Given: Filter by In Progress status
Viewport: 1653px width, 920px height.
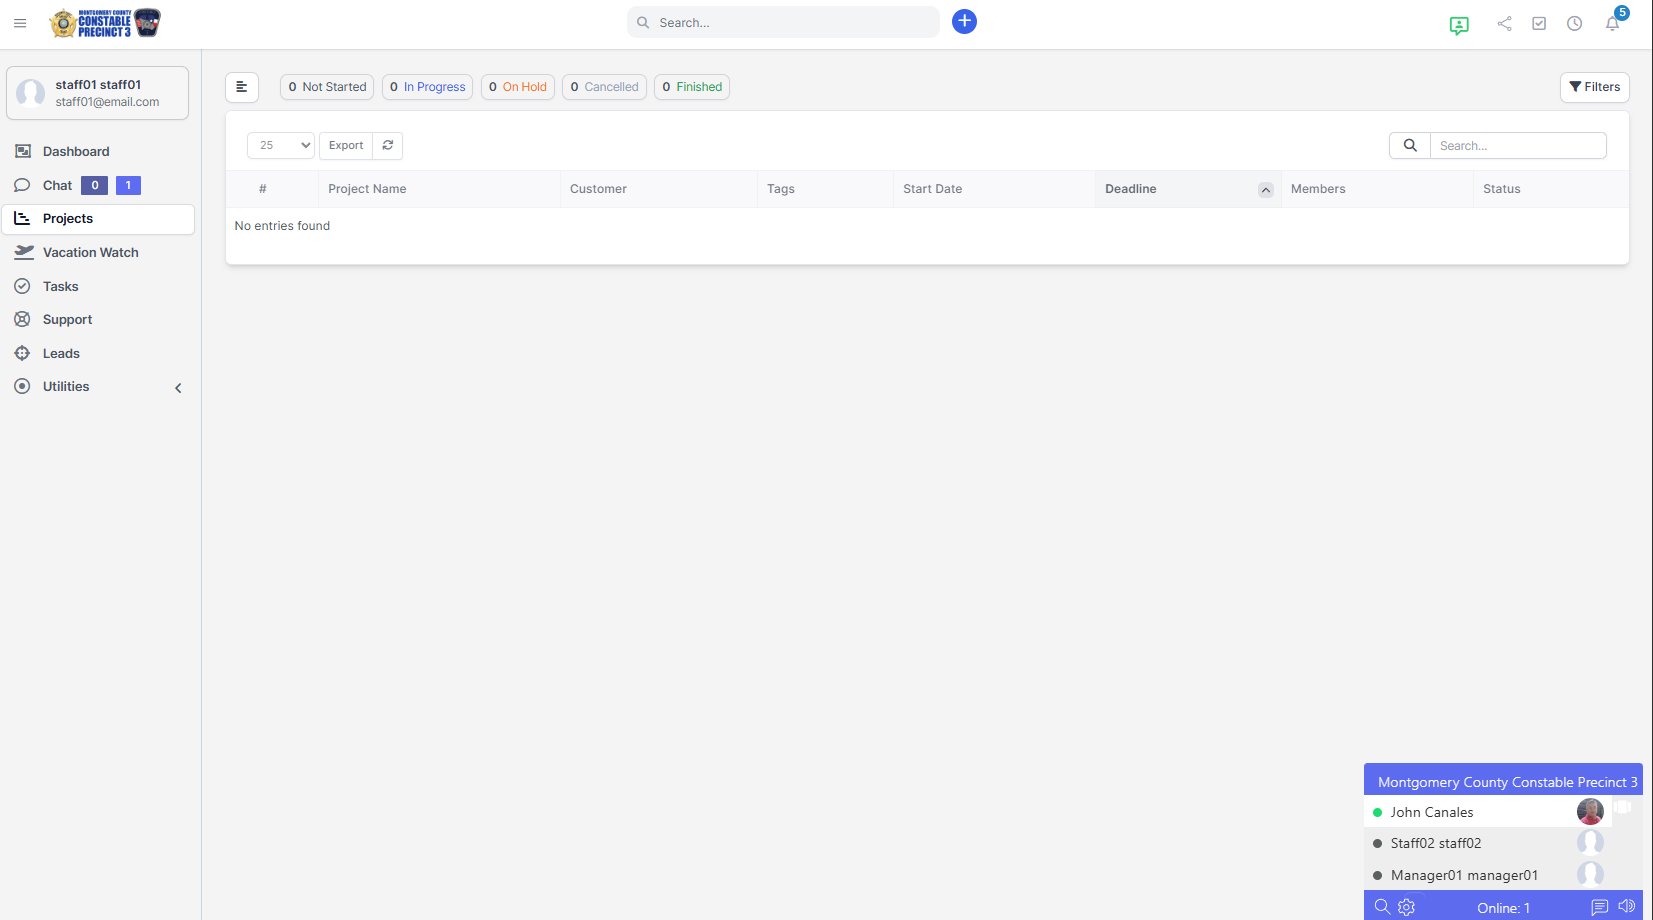Looking at the screenshot, I should tap(427, 87).
